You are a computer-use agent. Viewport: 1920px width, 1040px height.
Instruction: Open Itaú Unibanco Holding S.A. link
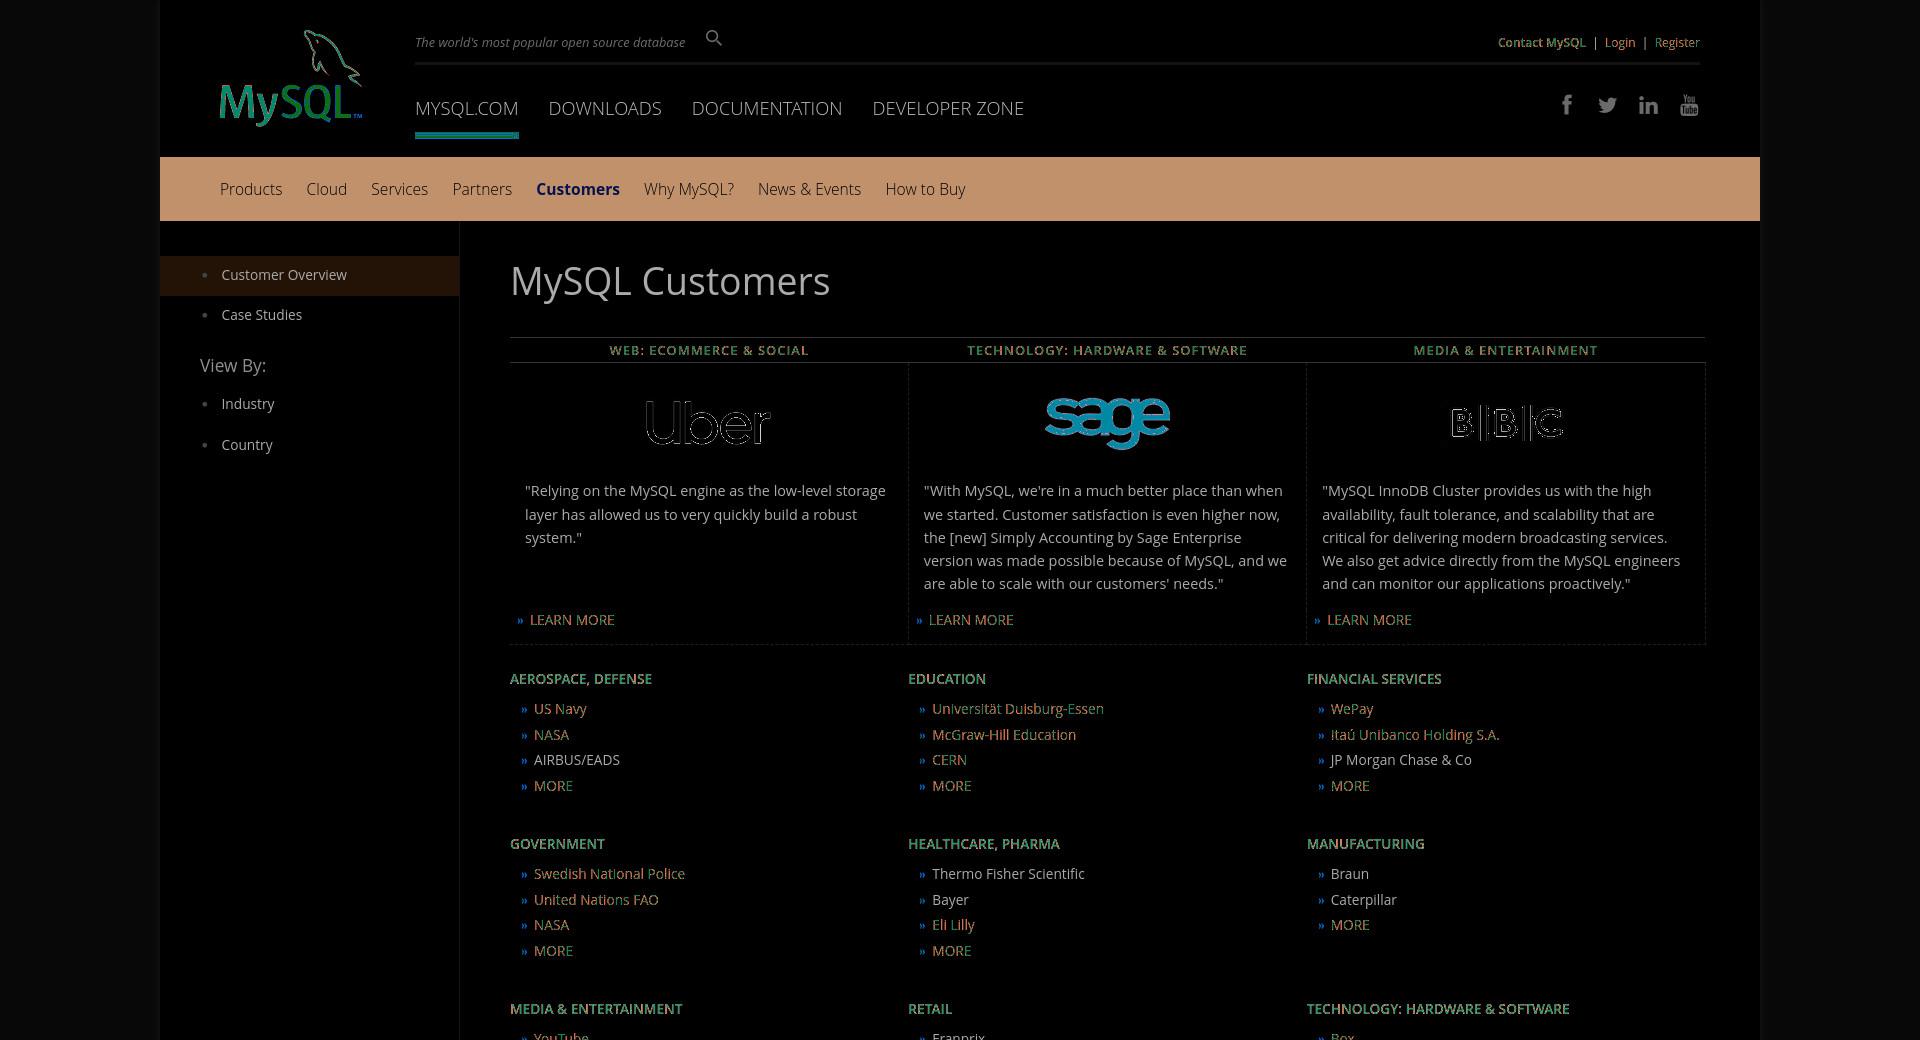pos(1415,735)
